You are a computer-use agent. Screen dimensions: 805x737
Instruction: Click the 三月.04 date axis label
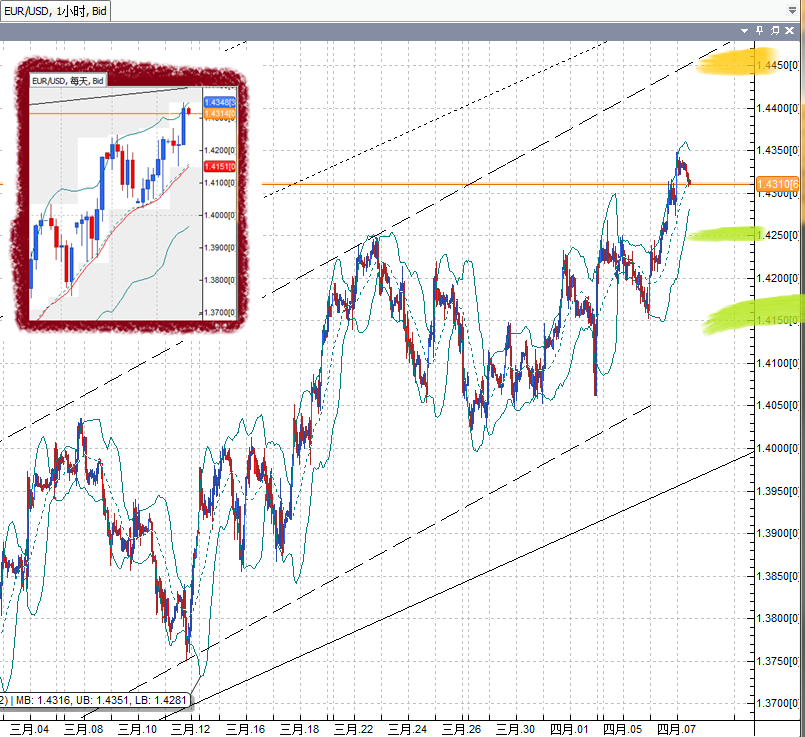tap(30, 729)
